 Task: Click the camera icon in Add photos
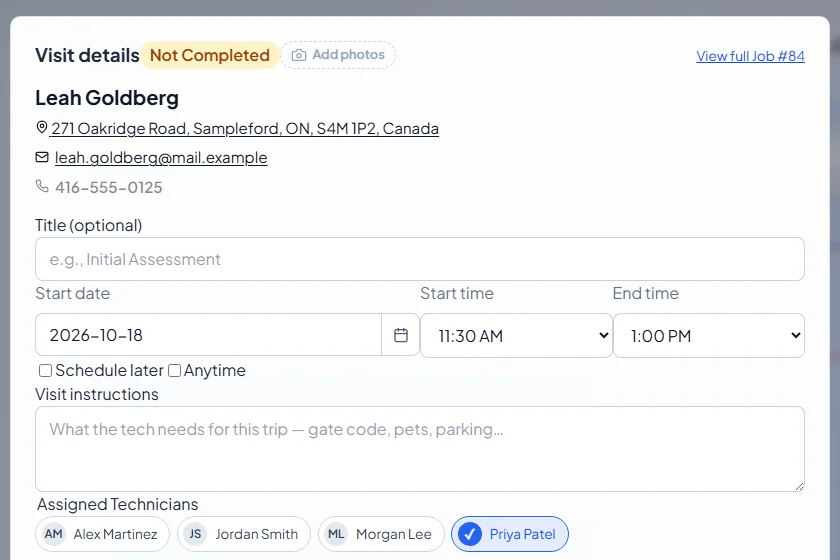[299, 55]
